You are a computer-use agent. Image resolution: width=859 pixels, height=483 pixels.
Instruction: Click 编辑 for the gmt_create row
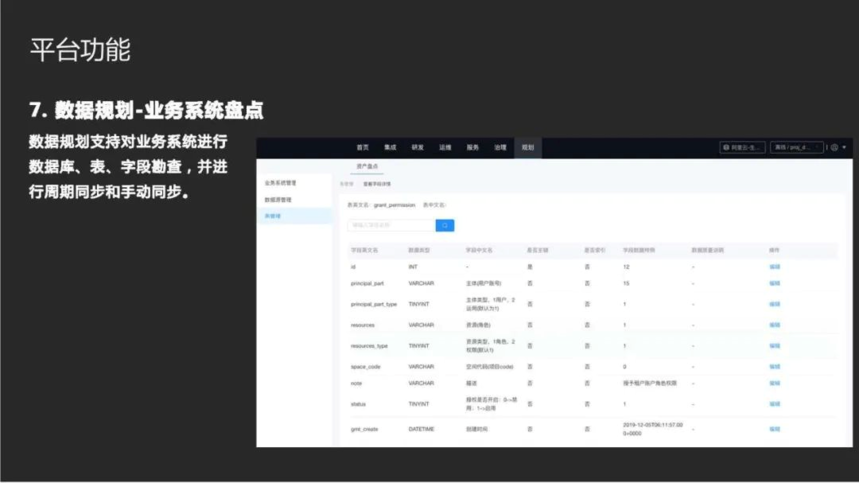775,429
